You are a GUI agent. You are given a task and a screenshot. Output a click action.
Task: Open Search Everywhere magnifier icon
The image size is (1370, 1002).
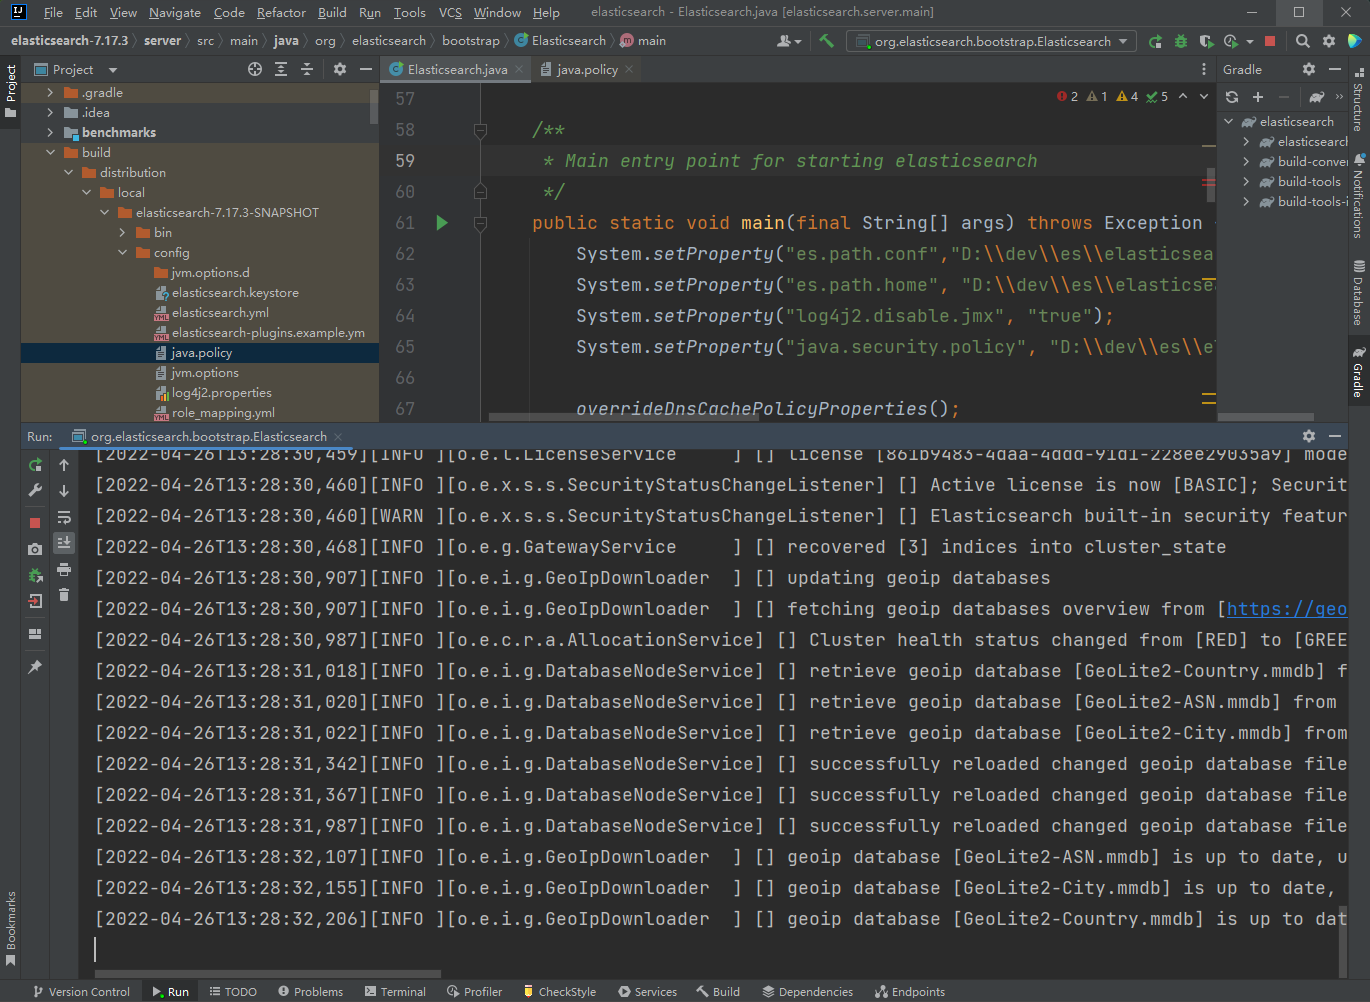(x=1303, y=41)
